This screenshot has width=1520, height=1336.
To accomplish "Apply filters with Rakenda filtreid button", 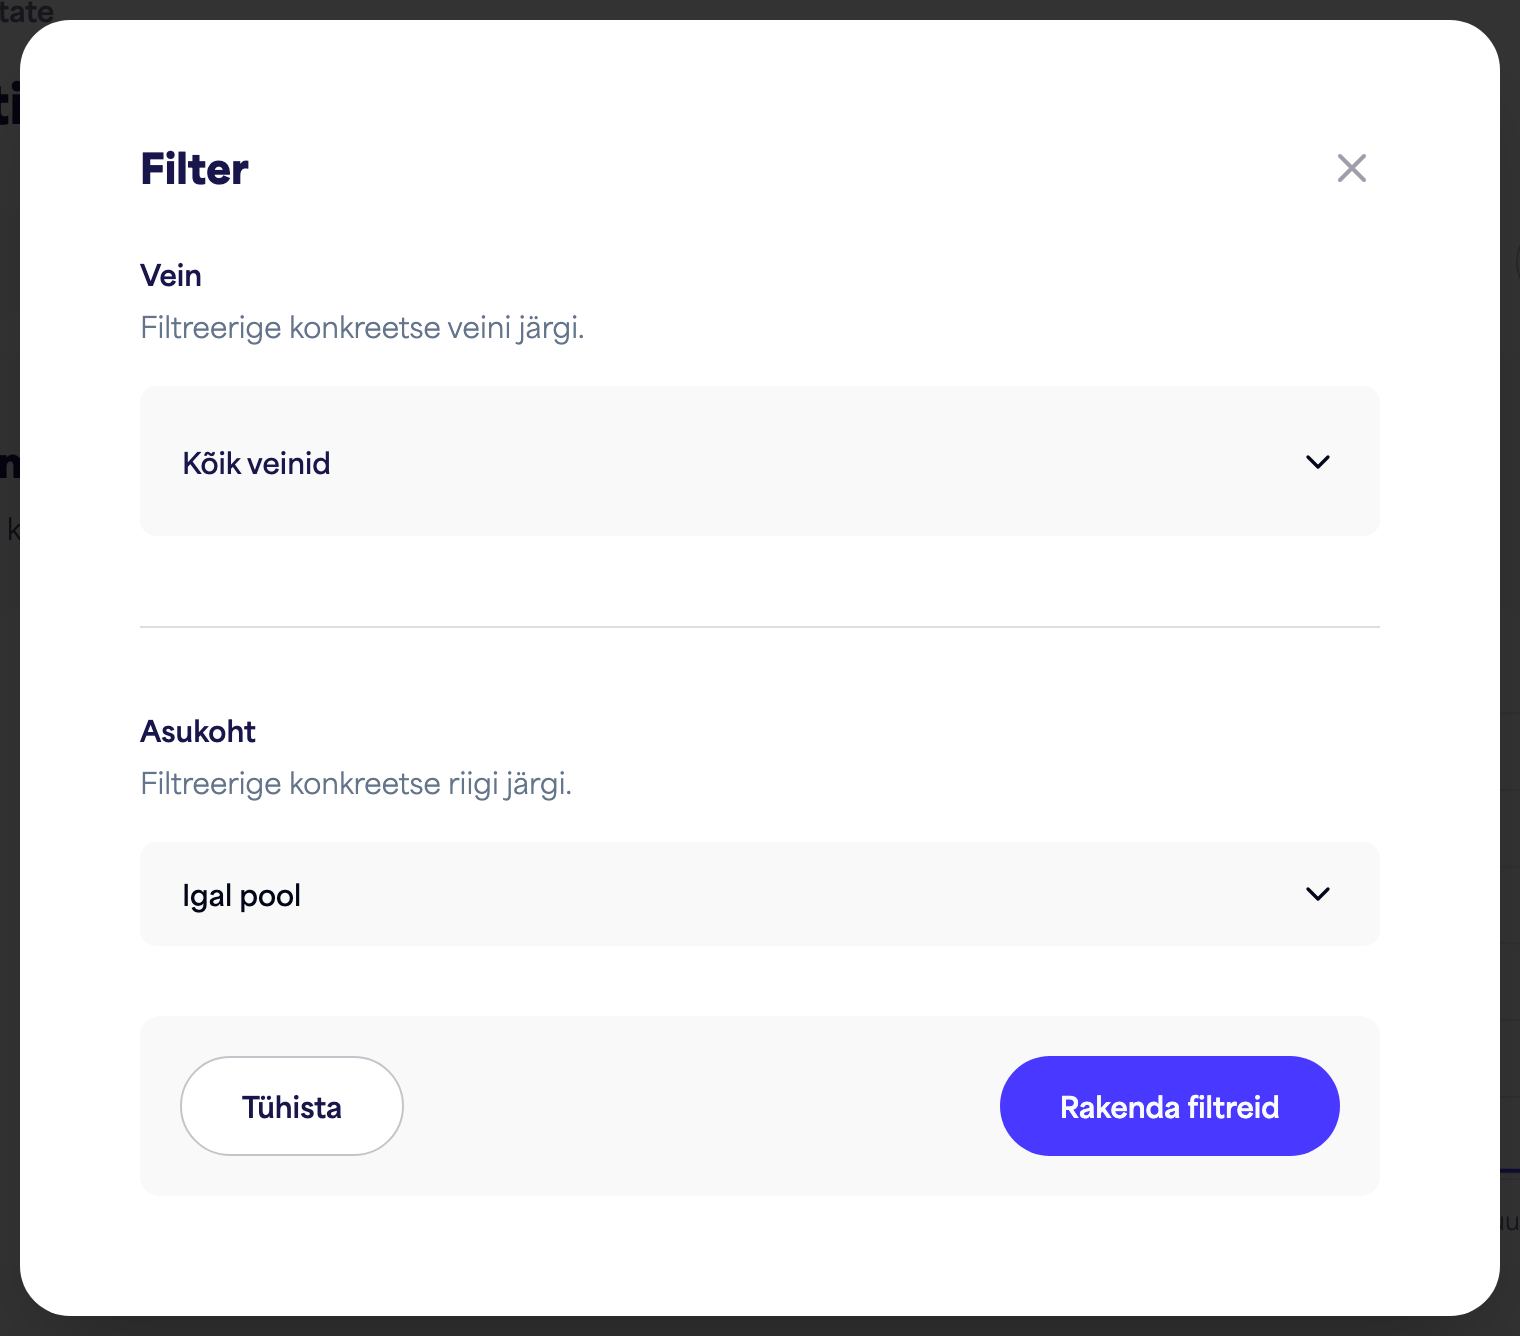I will [x=1170, y=1106].
